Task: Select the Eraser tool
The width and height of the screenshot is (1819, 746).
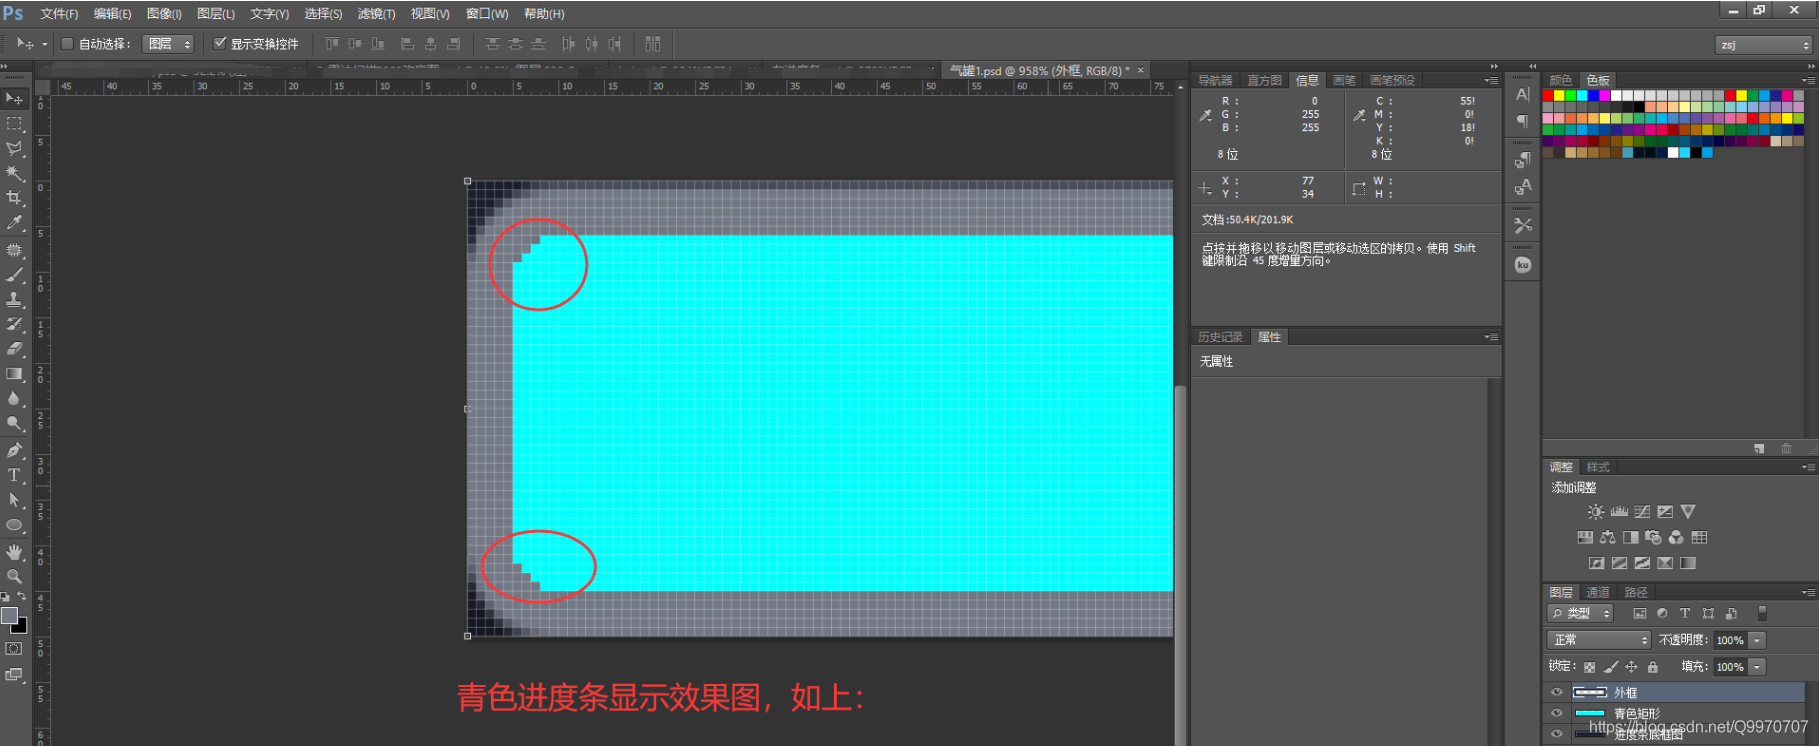Action: [x=14, y=349]
